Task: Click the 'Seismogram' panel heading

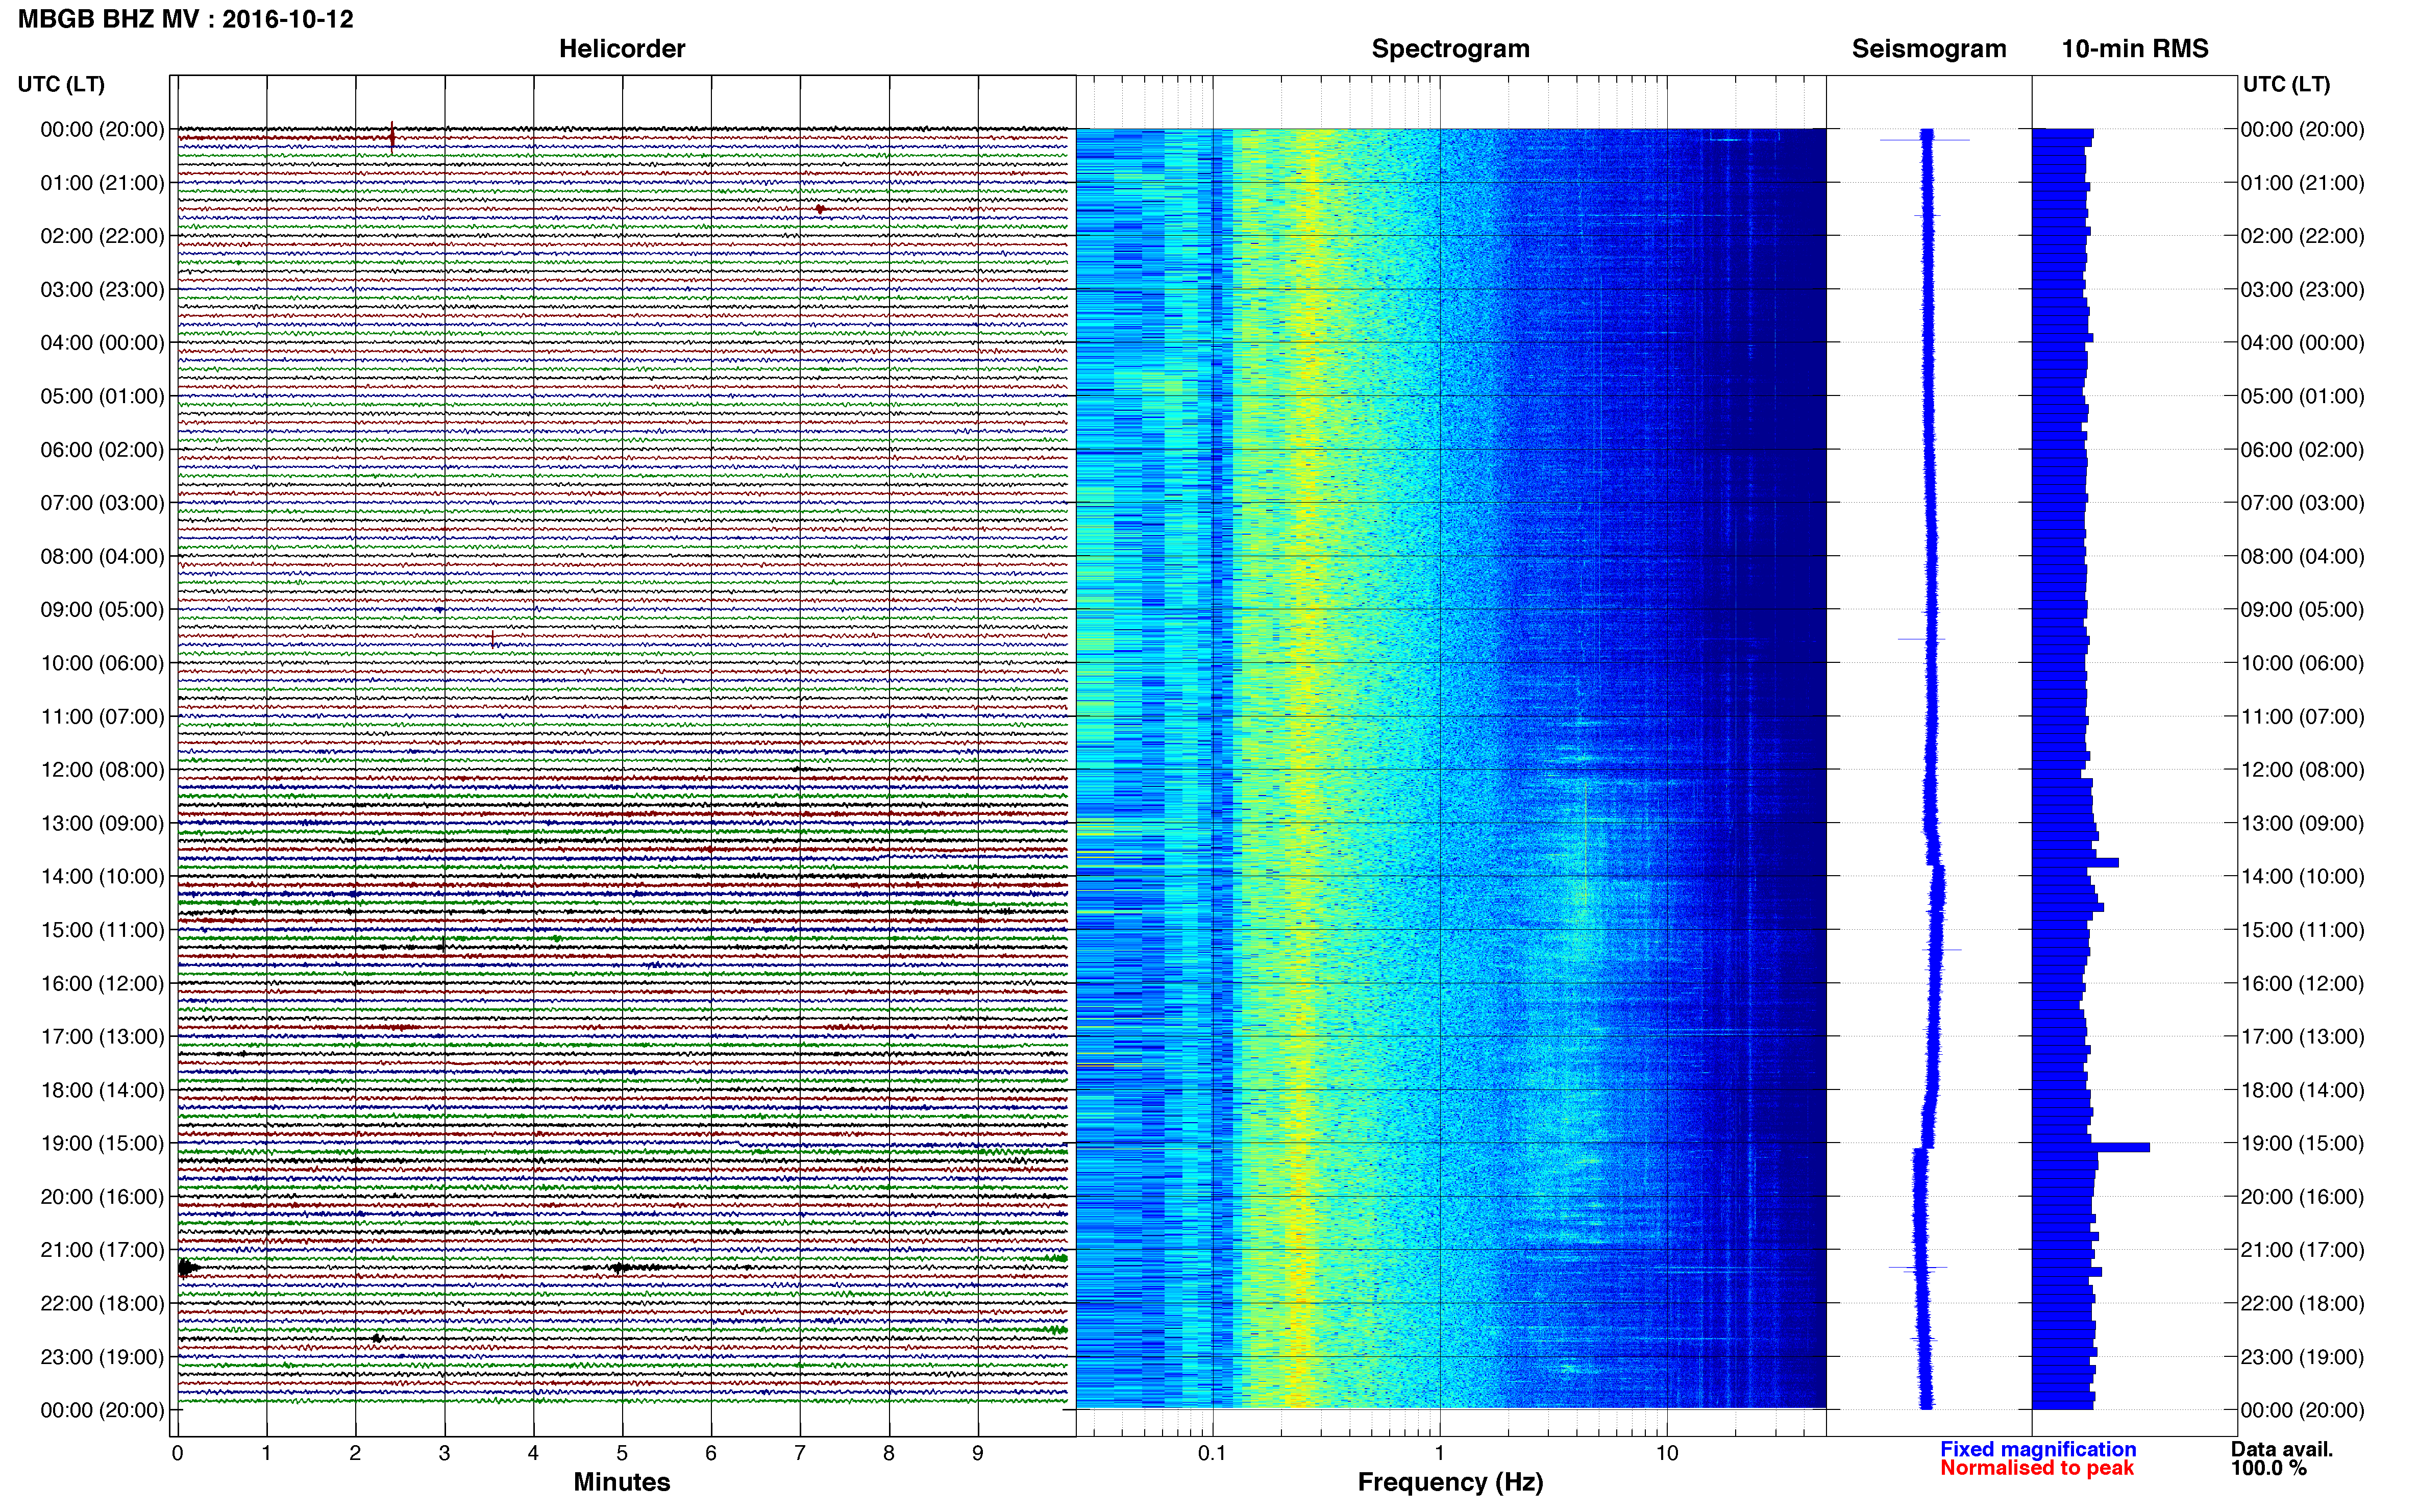Action: point(1929,49)
